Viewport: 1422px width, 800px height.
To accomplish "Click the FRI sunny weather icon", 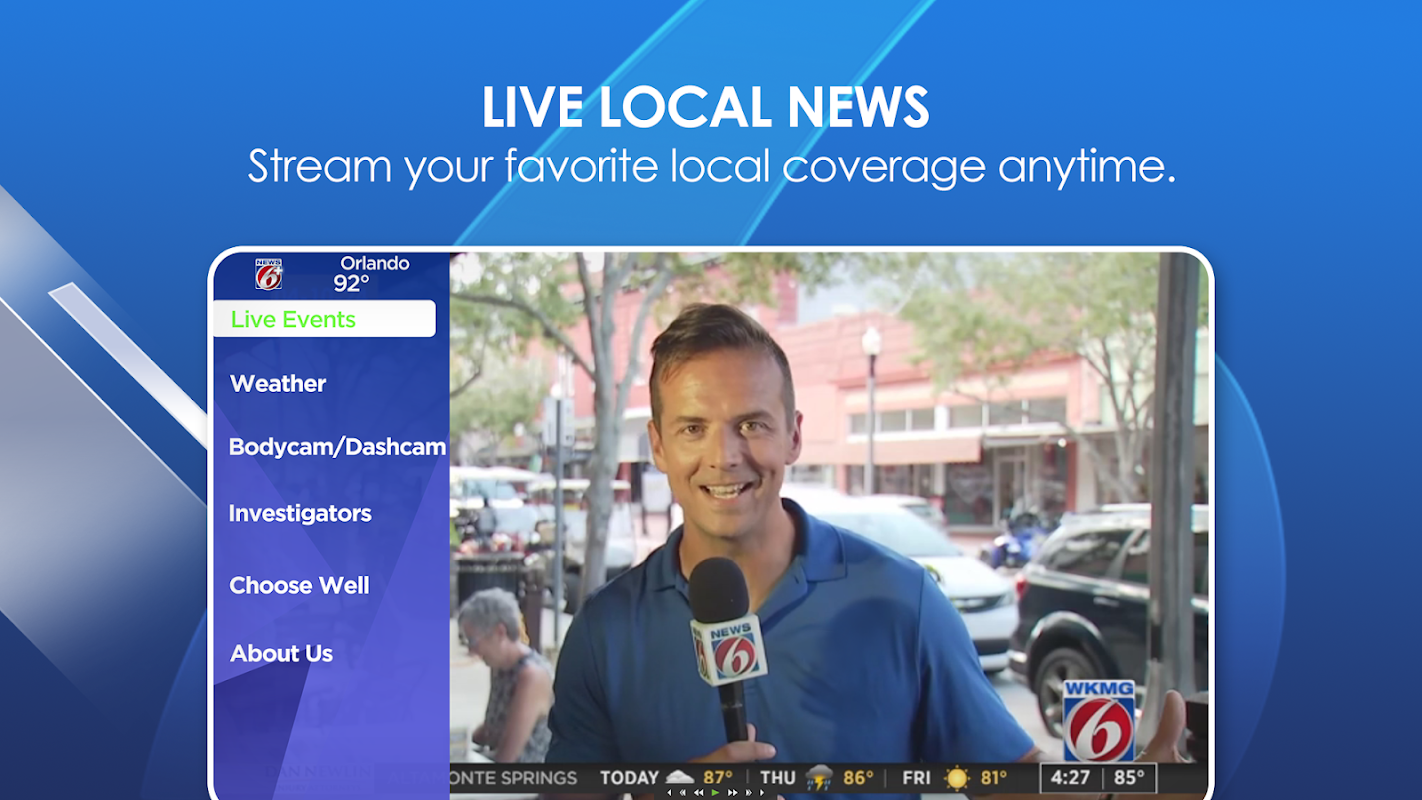I will coord(957,778).
